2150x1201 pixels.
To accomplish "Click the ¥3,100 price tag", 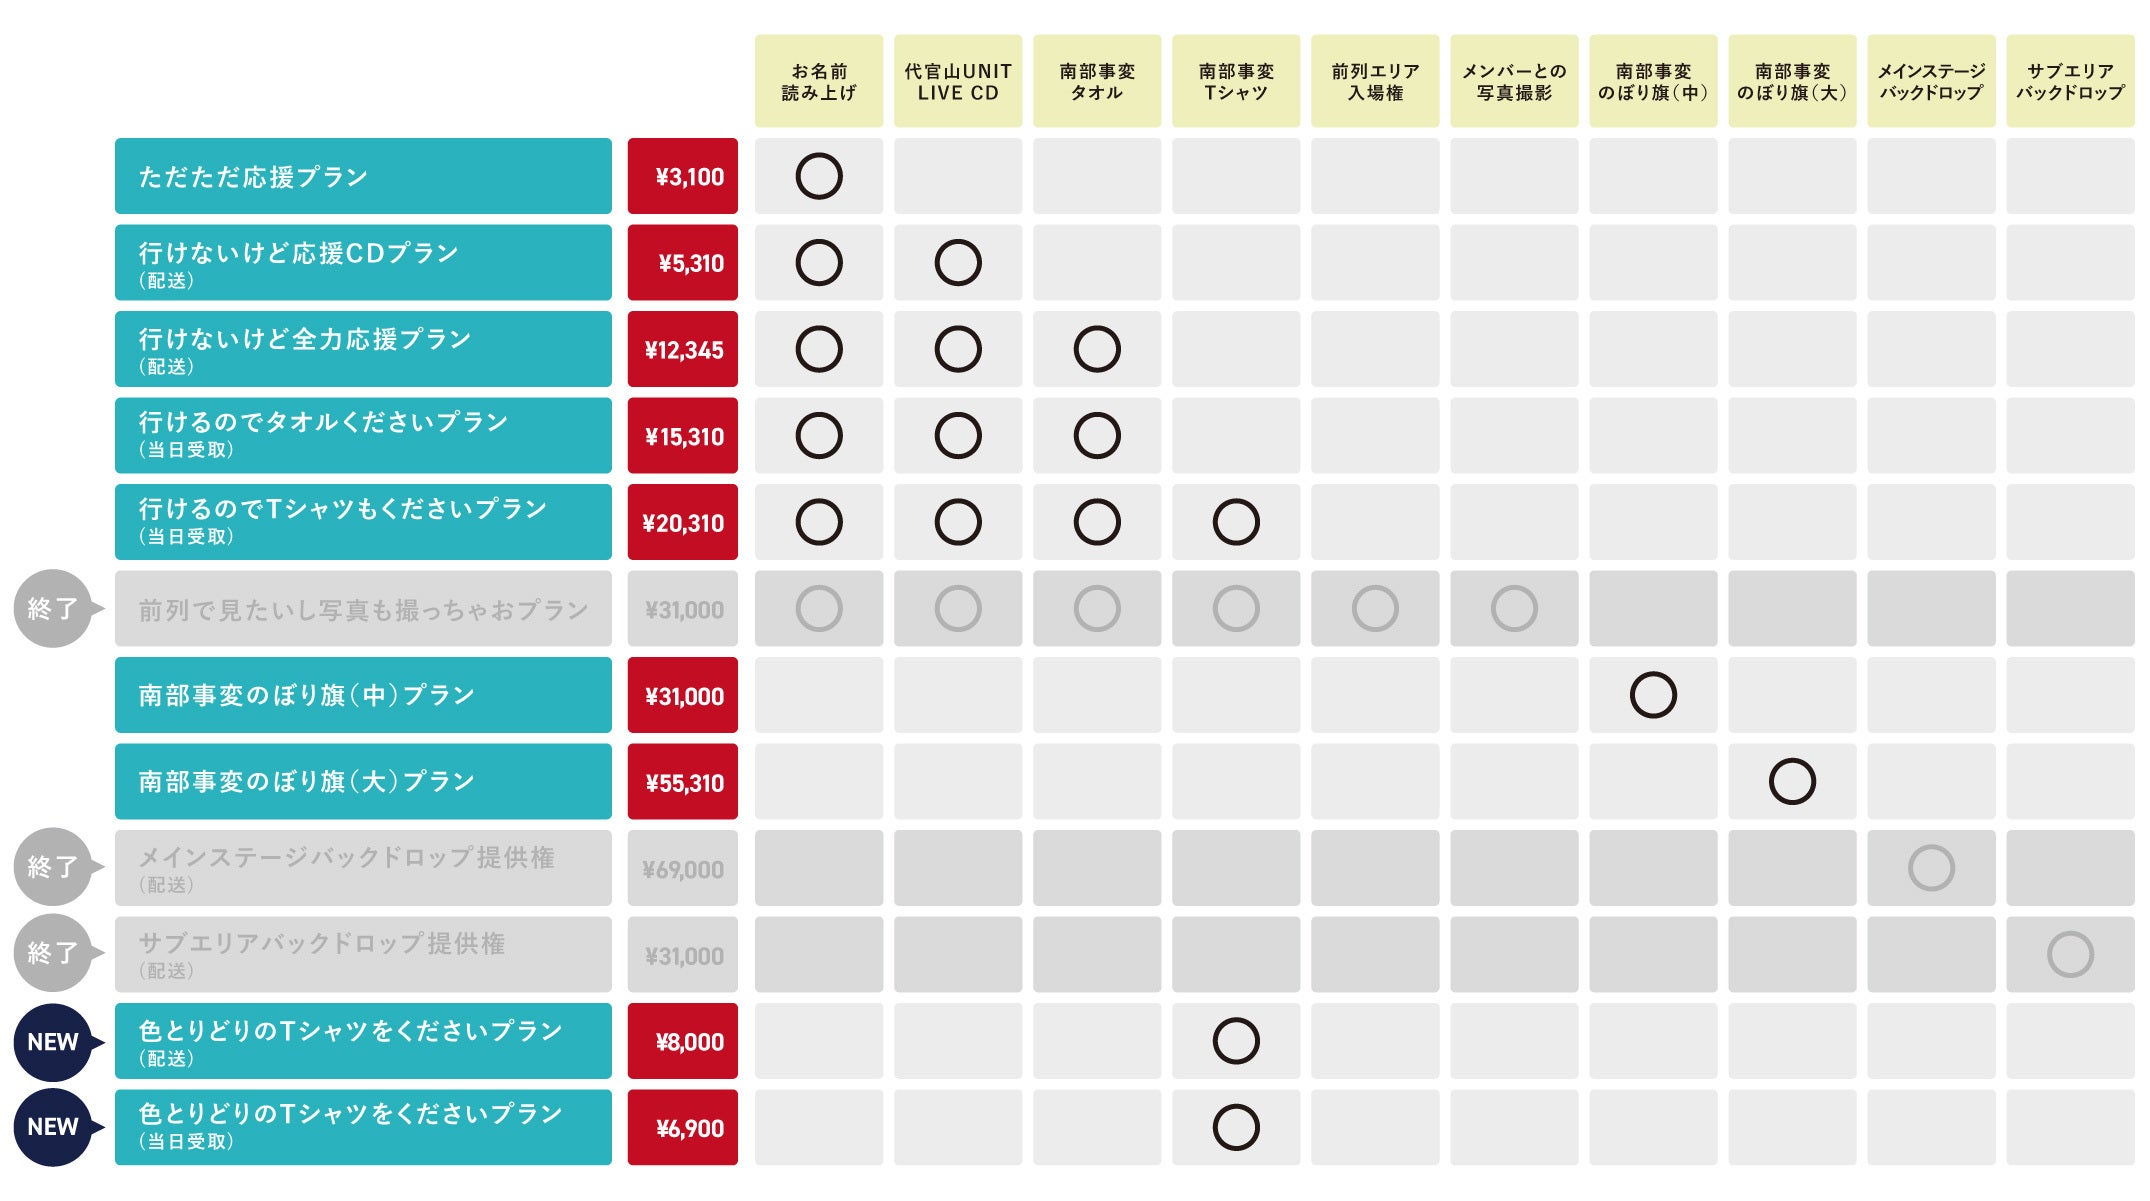I will [682, 176].
